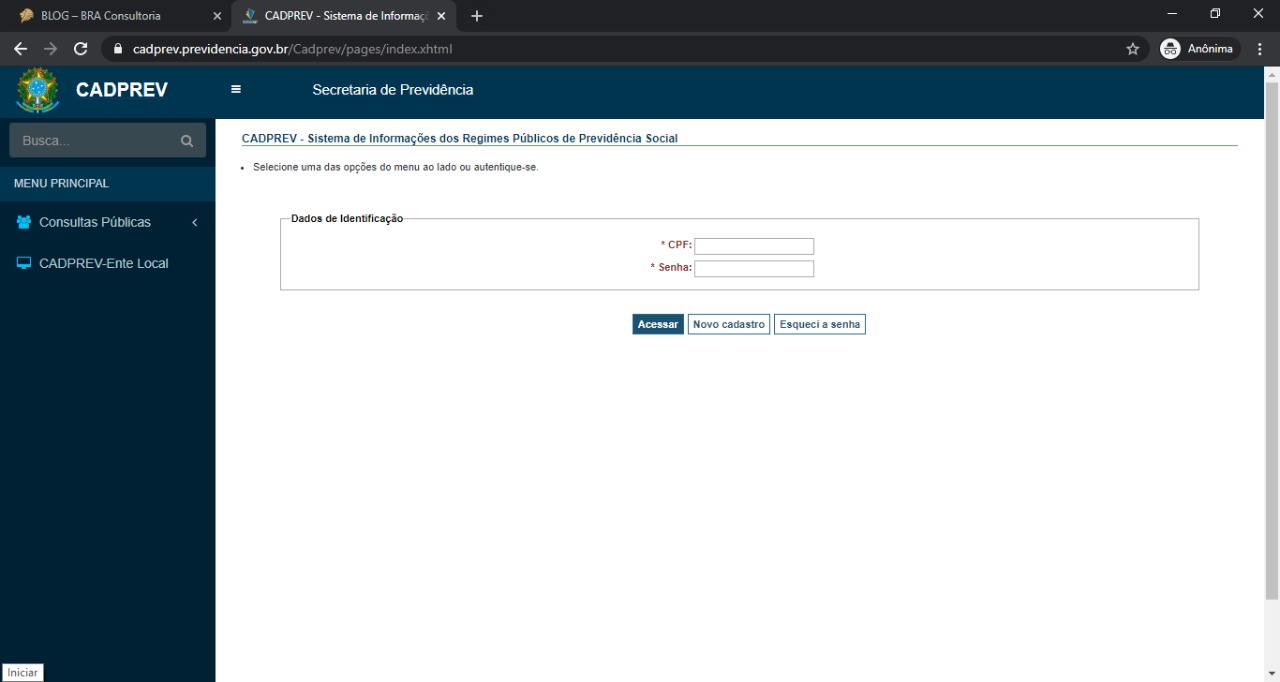Click 'Selecione uma das opções' instruction text
Screen dimensions: 1280x682
pos(396,167)
